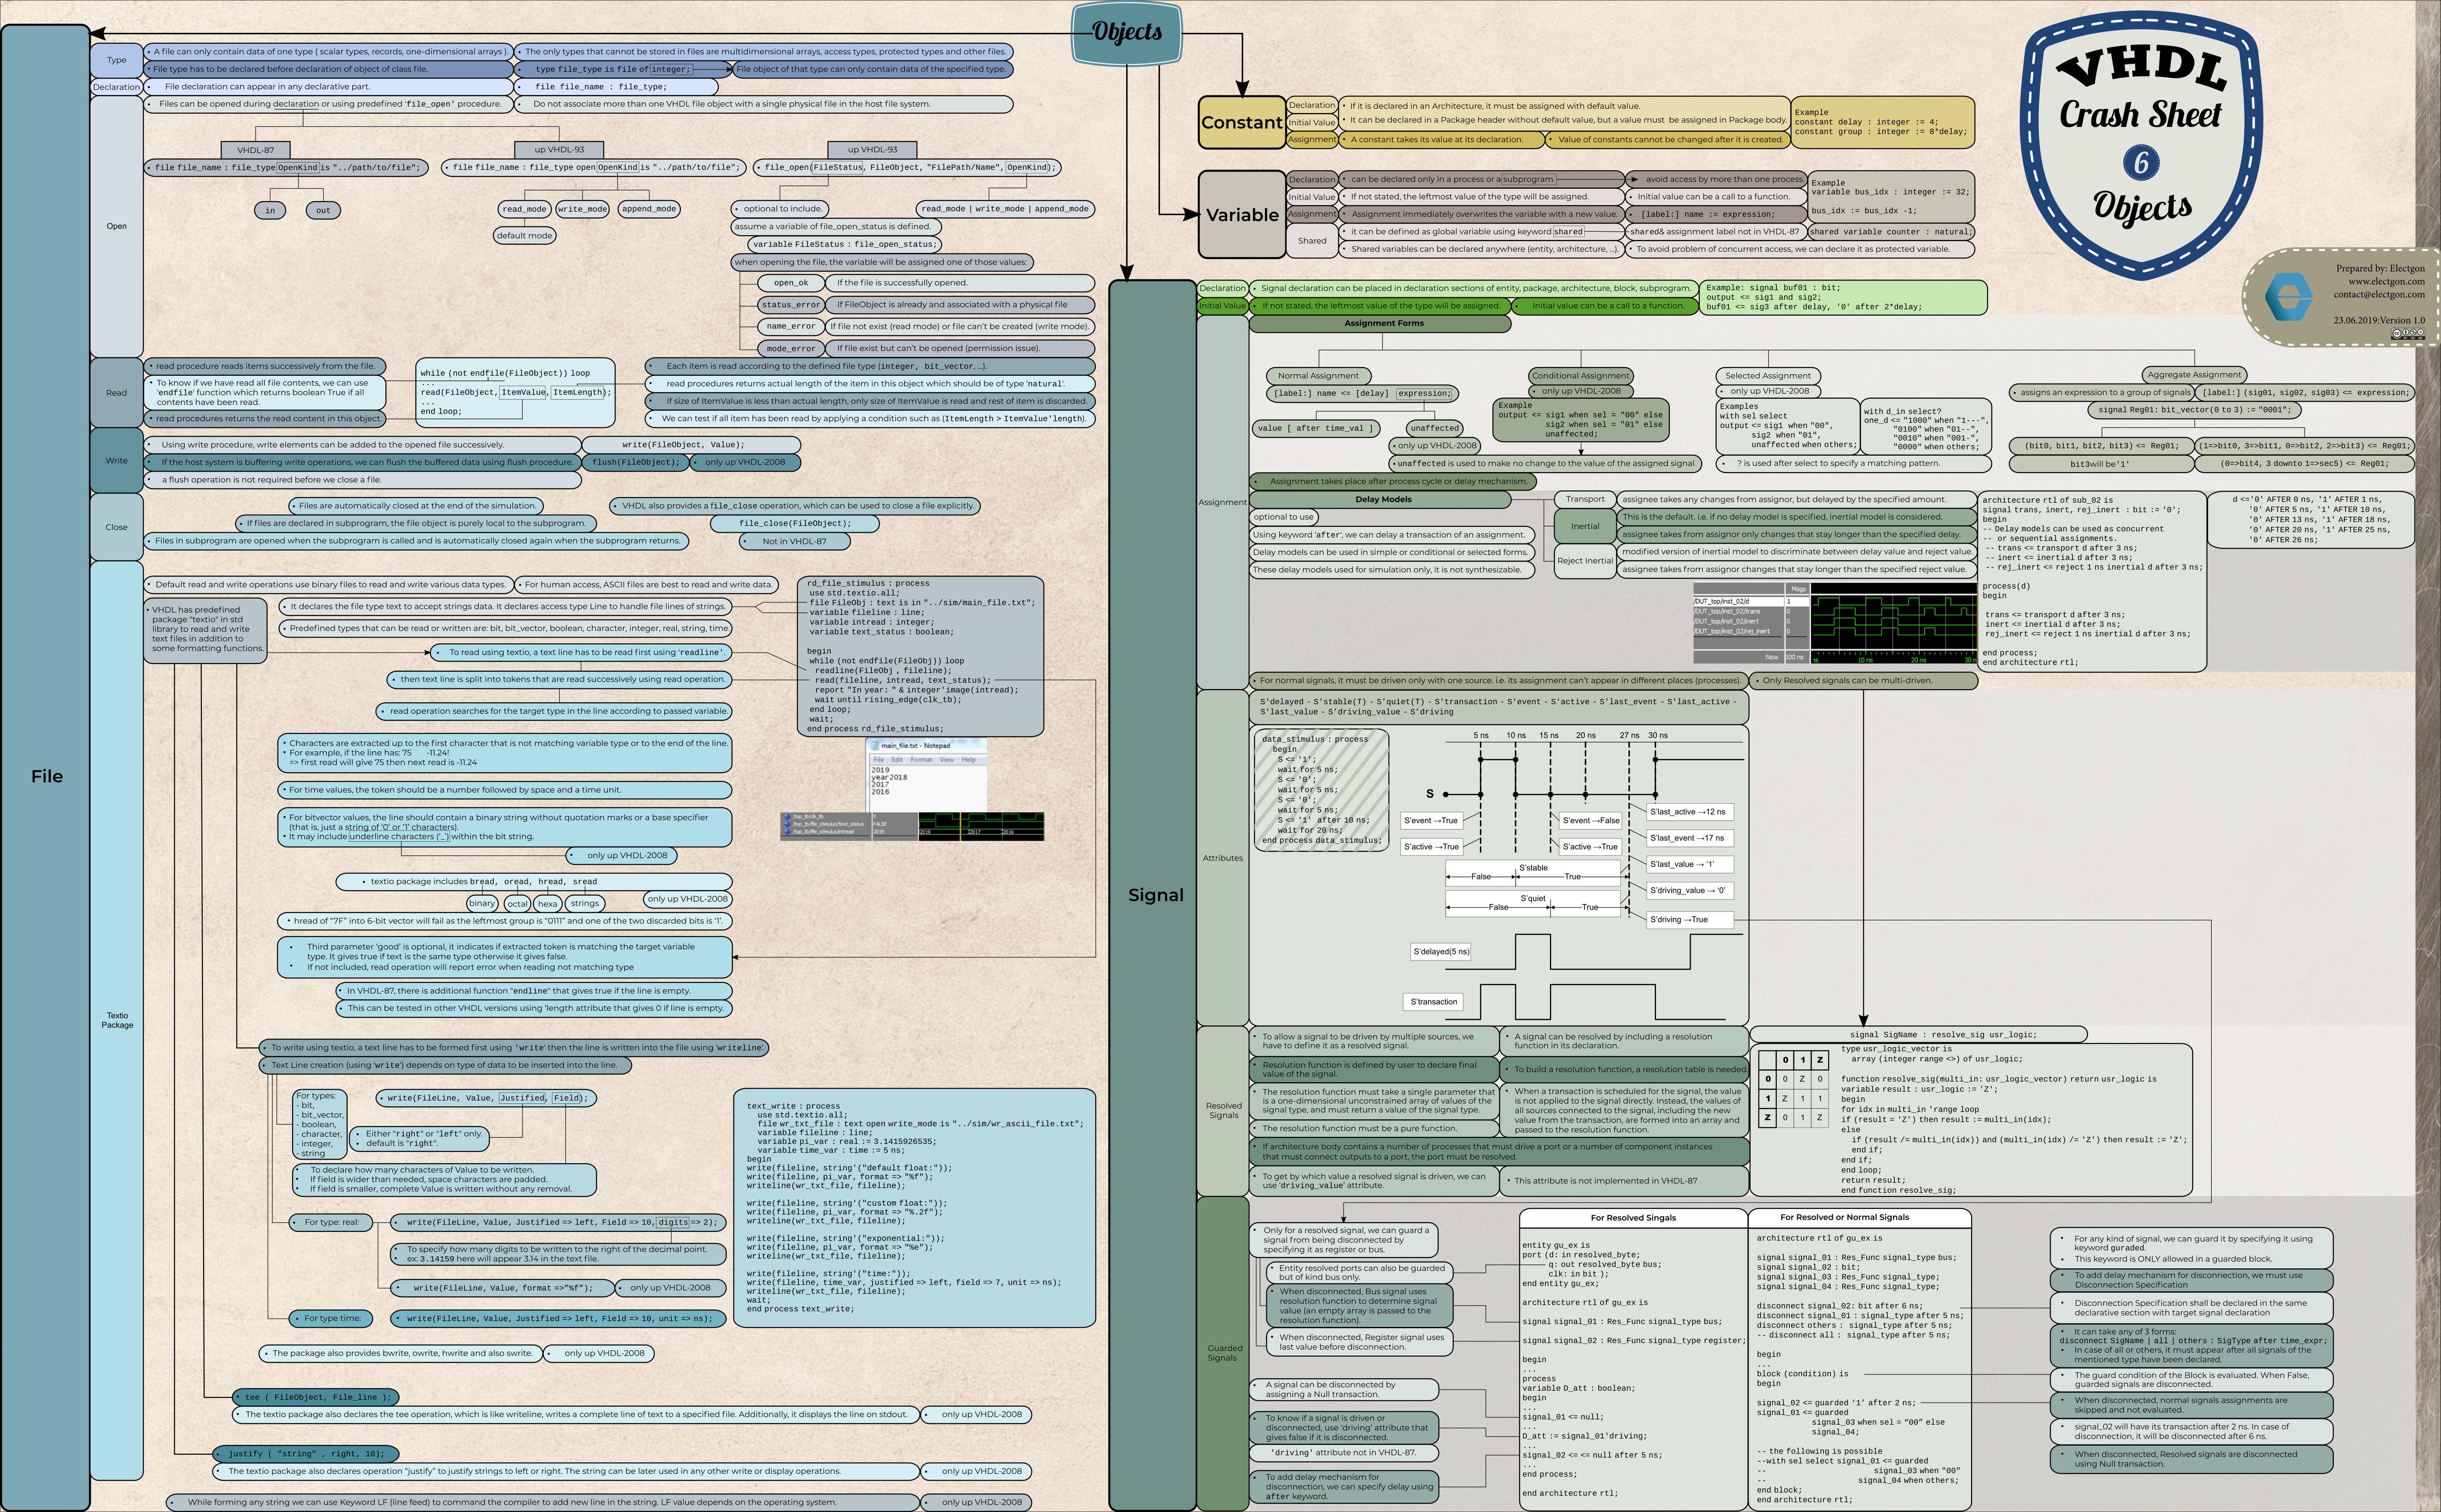Click the 'Objects' title banner at top

click(x=1127, y=33)
